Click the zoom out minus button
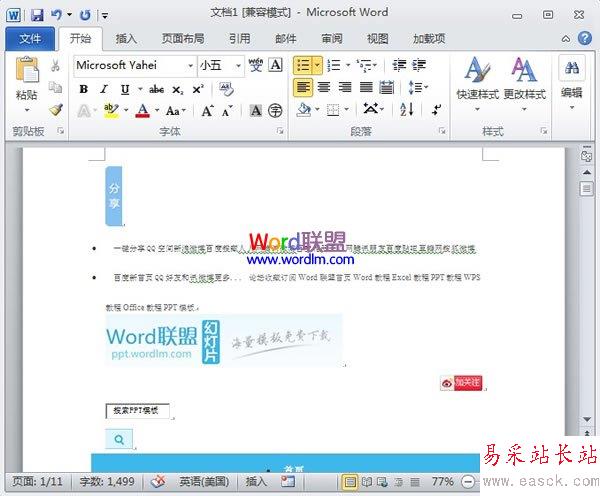This screenshot has height=496, width=600. click(x=468, y=482)
